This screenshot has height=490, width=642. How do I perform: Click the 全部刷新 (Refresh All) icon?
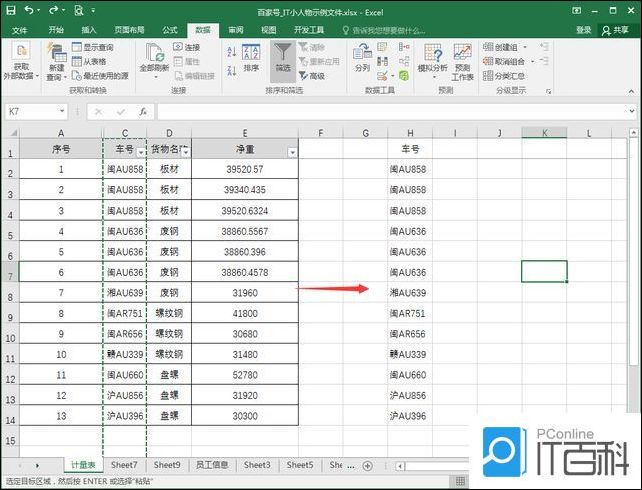[154, 56]
